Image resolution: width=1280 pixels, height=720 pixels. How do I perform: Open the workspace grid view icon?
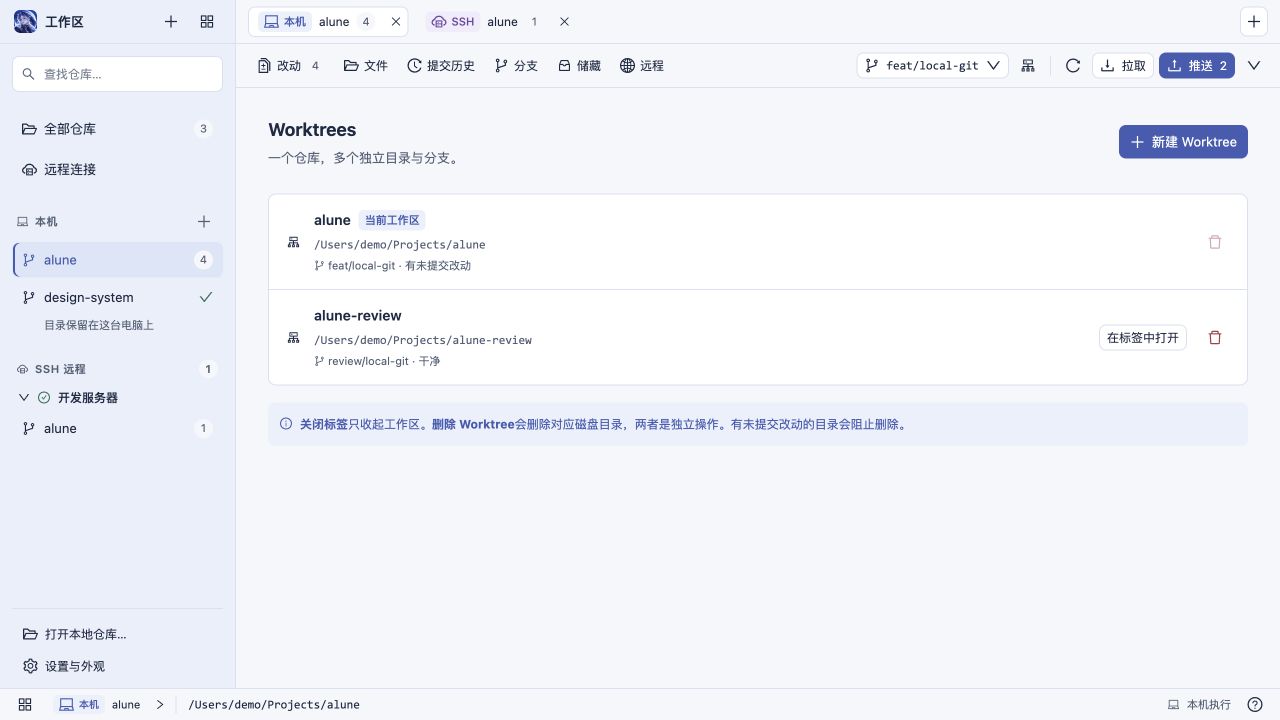207,21
